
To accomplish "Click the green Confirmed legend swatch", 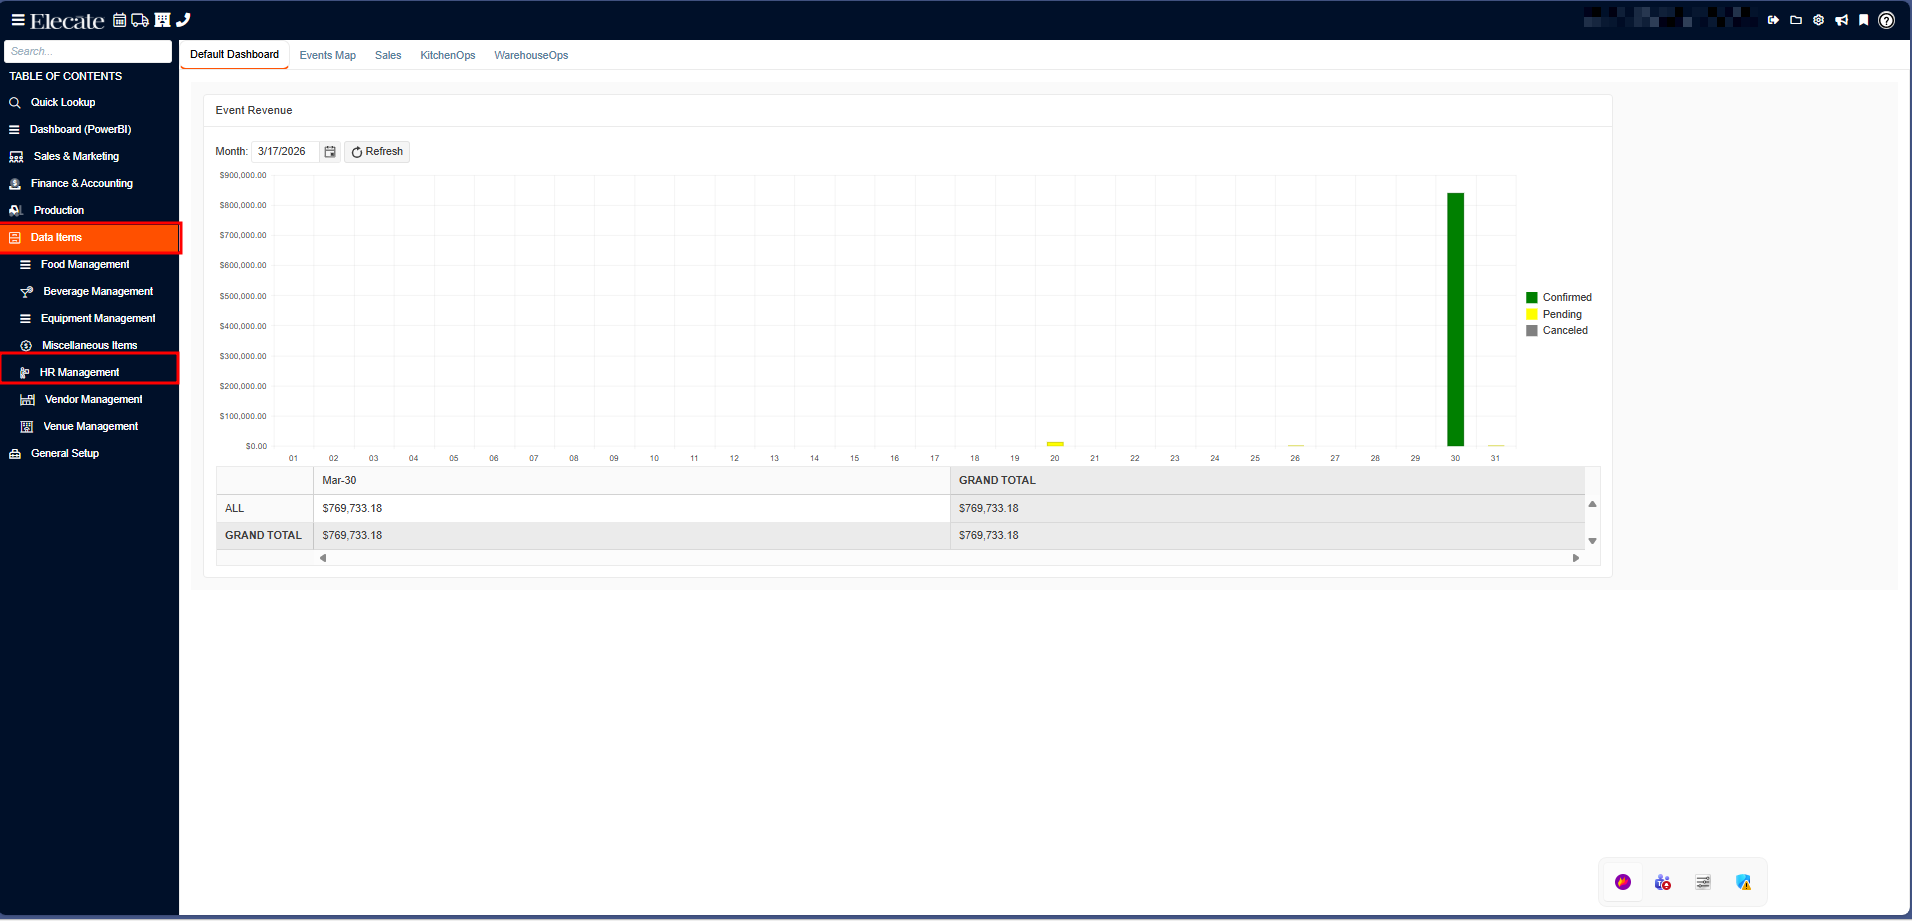I will 1531,298.
